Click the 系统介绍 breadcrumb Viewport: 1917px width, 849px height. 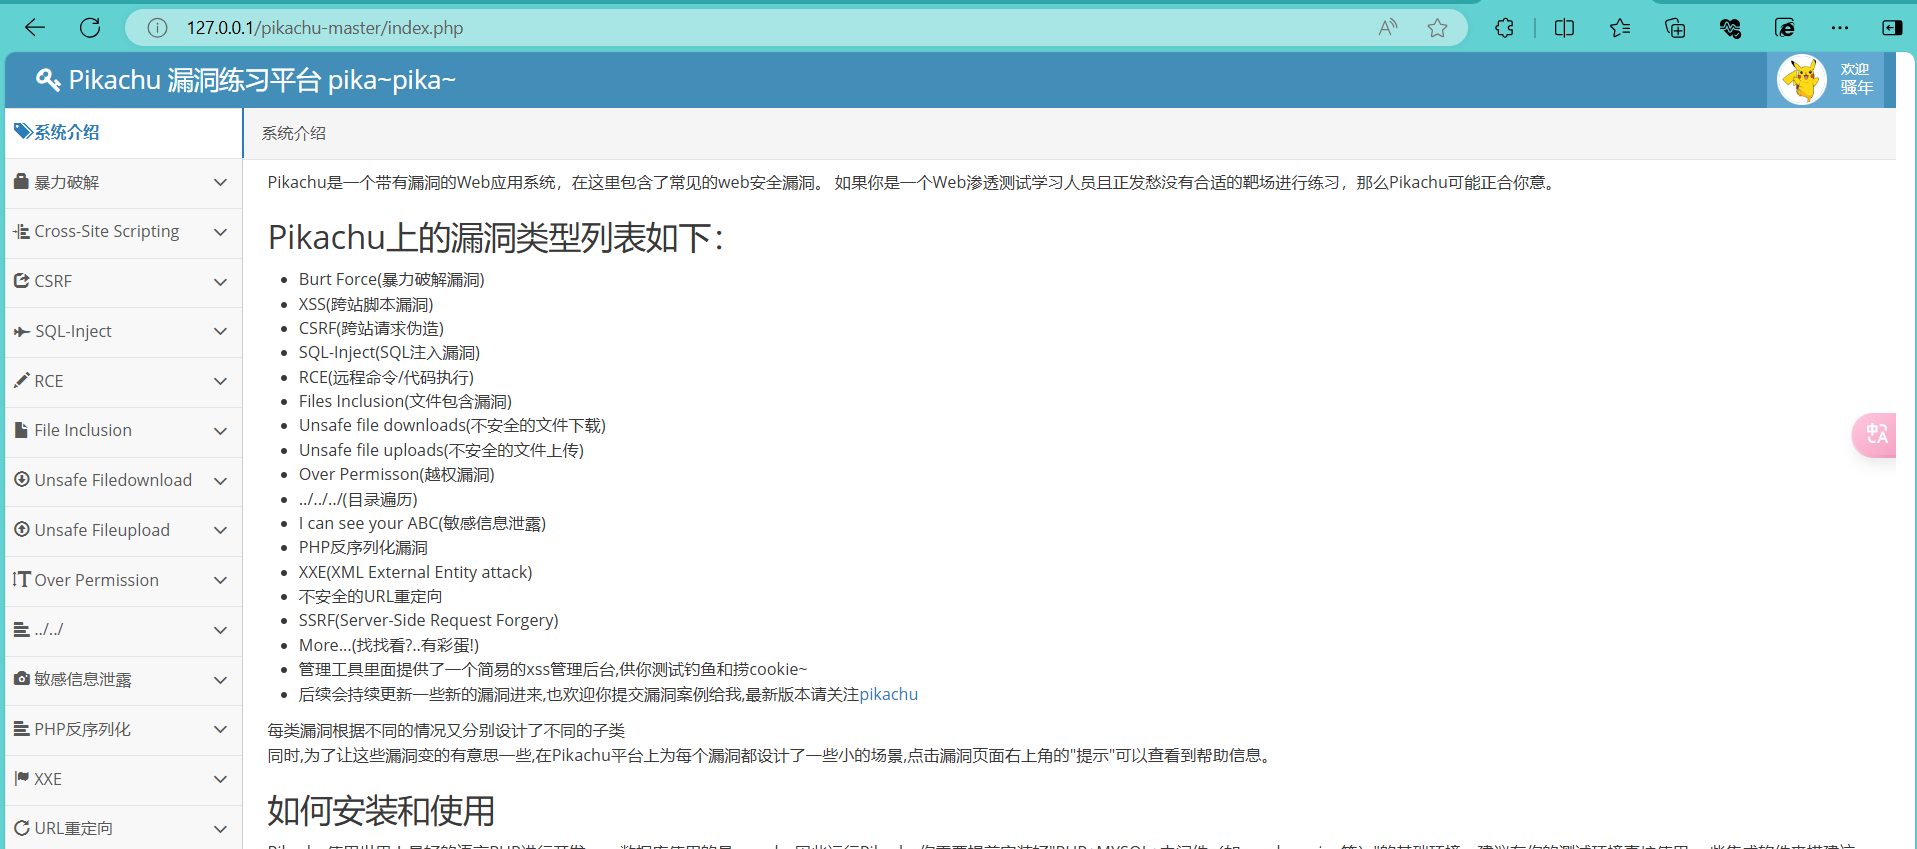coord(293,133)
